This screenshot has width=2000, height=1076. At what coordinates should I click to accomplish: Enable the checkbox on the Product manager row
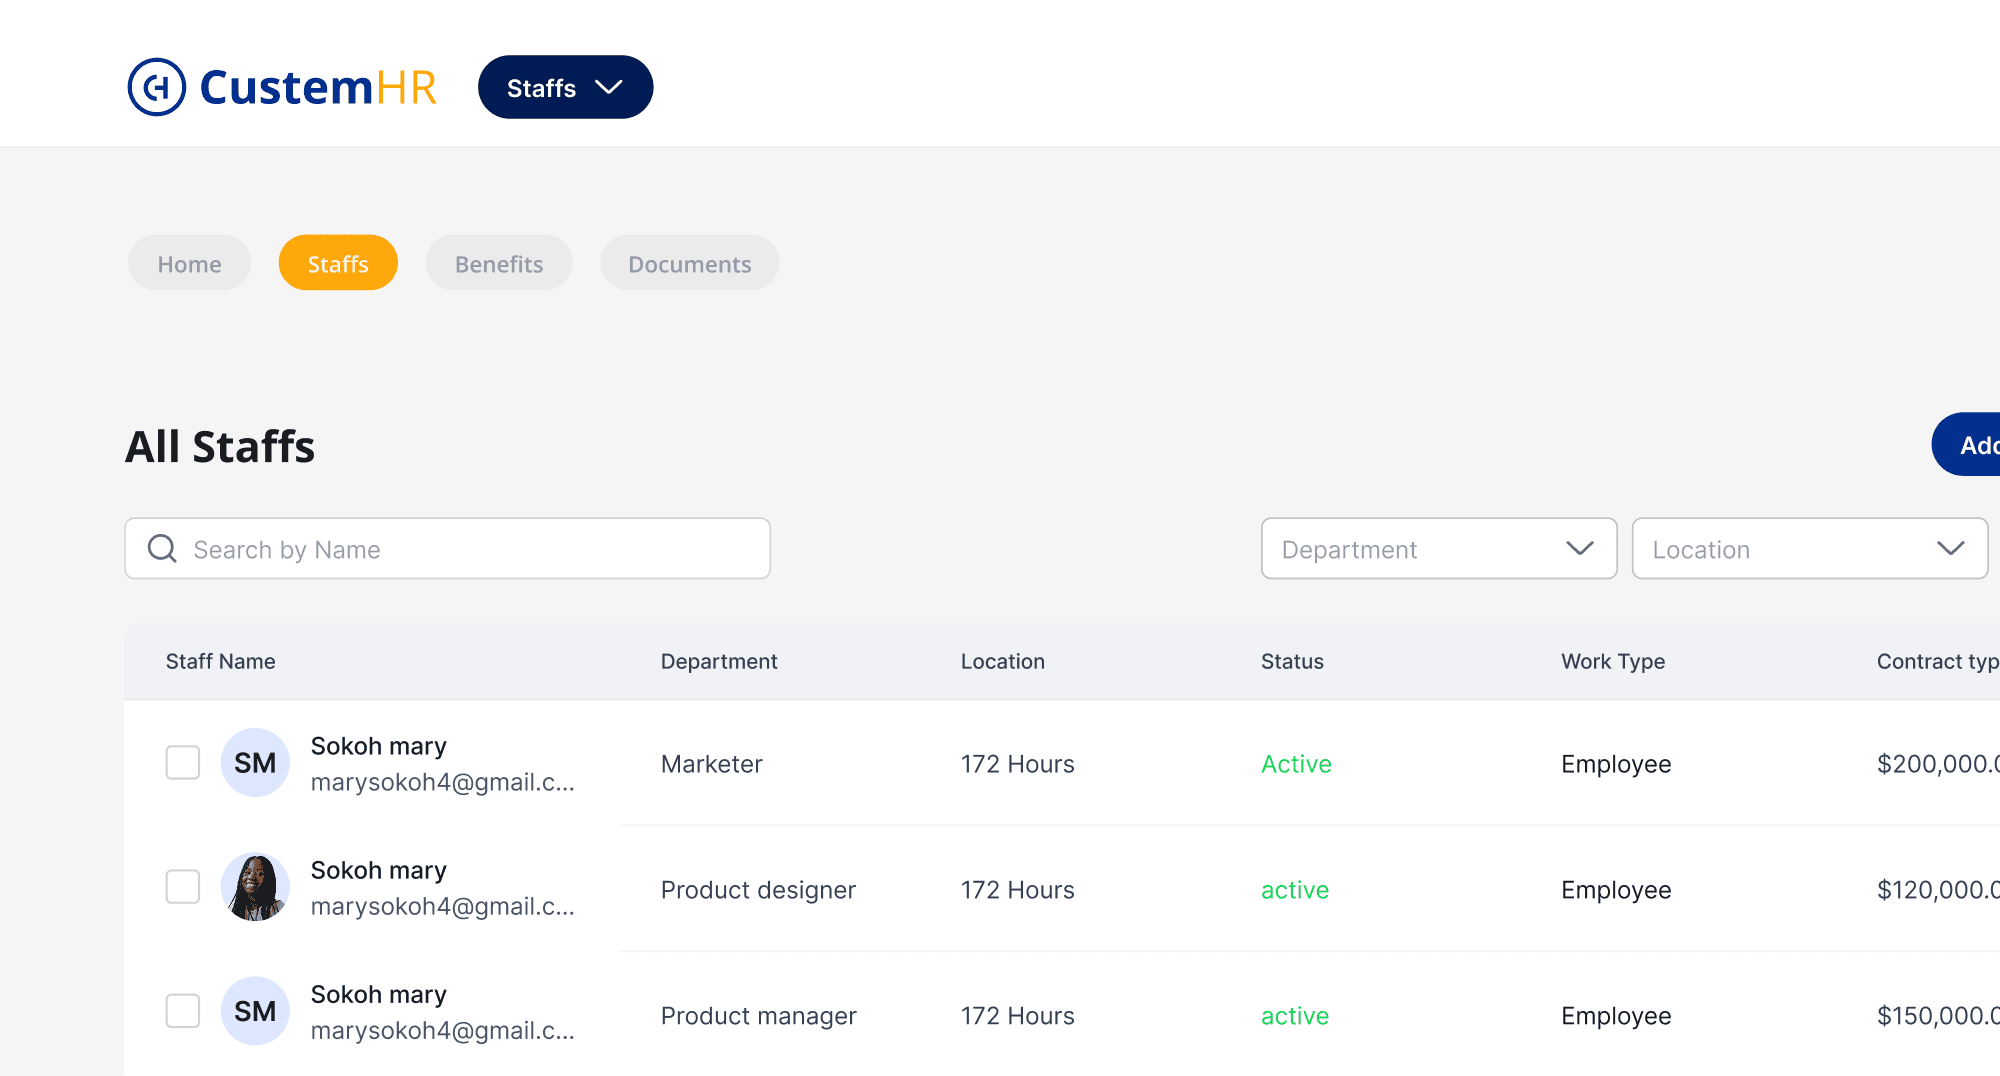coord(183,1011)
